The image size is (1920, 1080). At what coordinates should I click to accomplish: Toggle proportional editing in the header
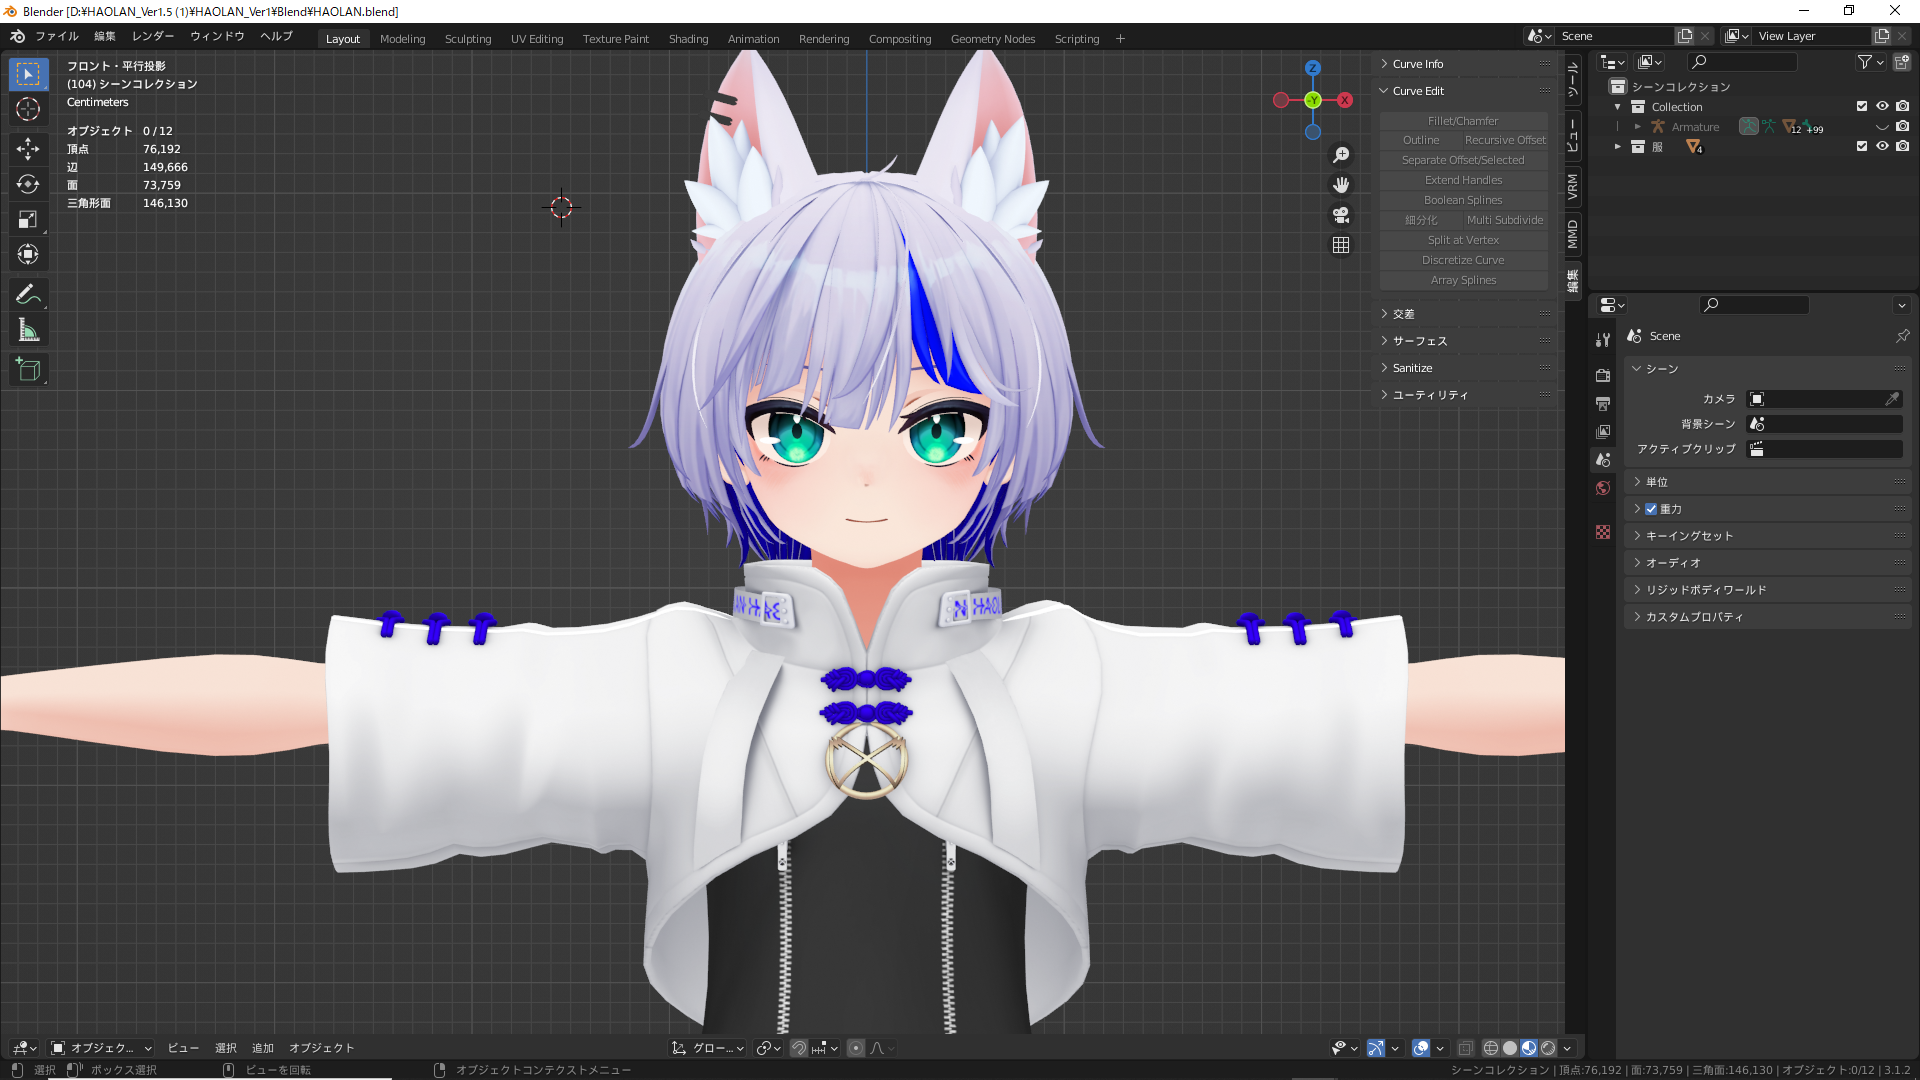click(x=855, y=1048)
